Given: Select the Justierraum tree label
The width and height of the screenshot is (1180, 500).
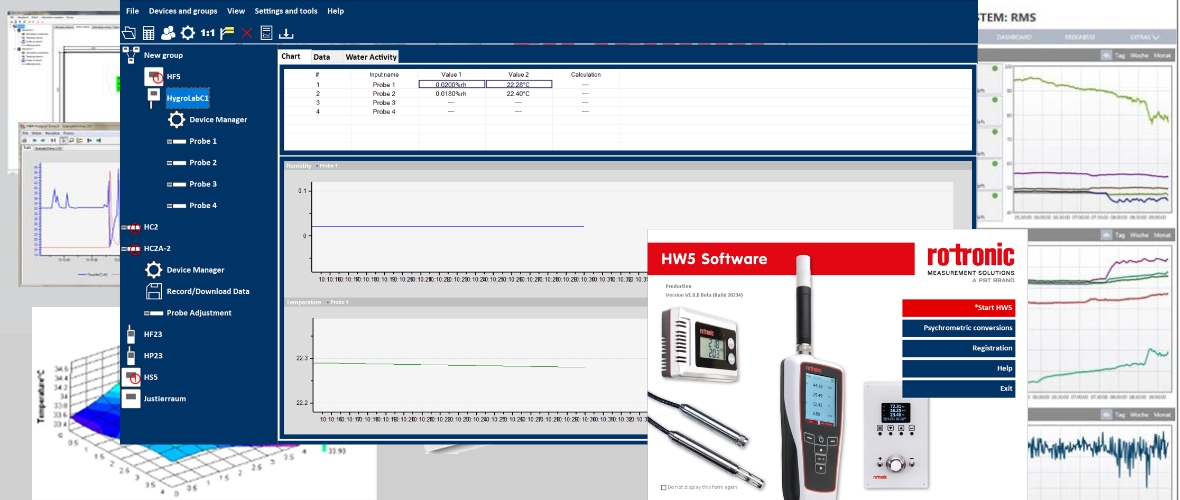Looking at the screenshot, I should pos(165,398).
